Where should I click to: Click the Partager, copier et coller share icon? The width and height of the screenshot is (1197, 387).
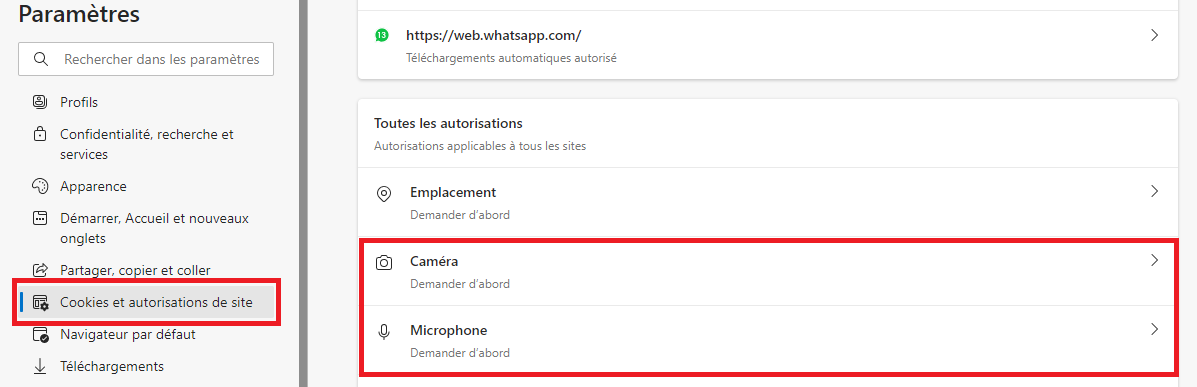click(40, 270)
